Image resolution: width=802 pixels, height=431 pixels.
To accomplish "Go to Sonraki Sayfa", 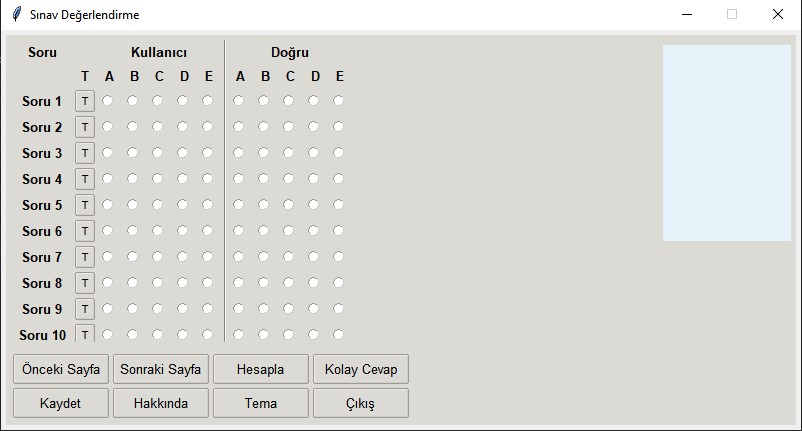I will tap(160, 369).
